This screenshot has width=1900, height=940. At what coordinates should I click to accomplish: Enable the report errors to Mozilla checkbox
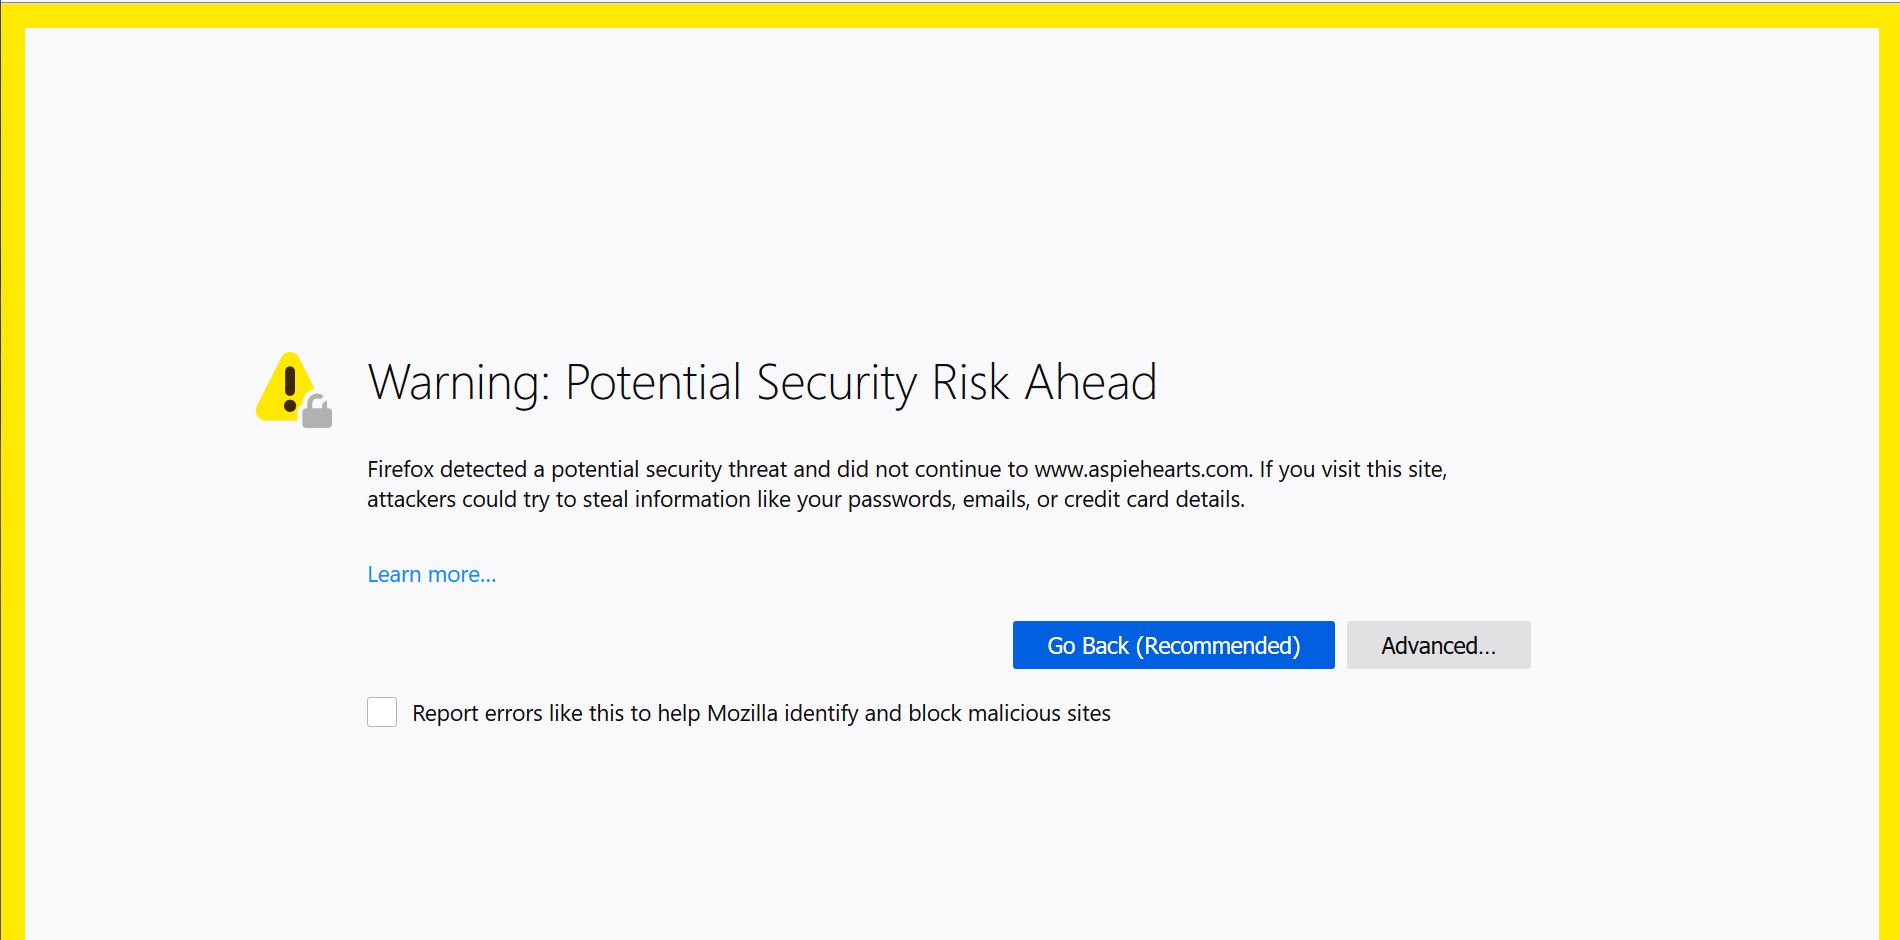[x=382, y=712]
